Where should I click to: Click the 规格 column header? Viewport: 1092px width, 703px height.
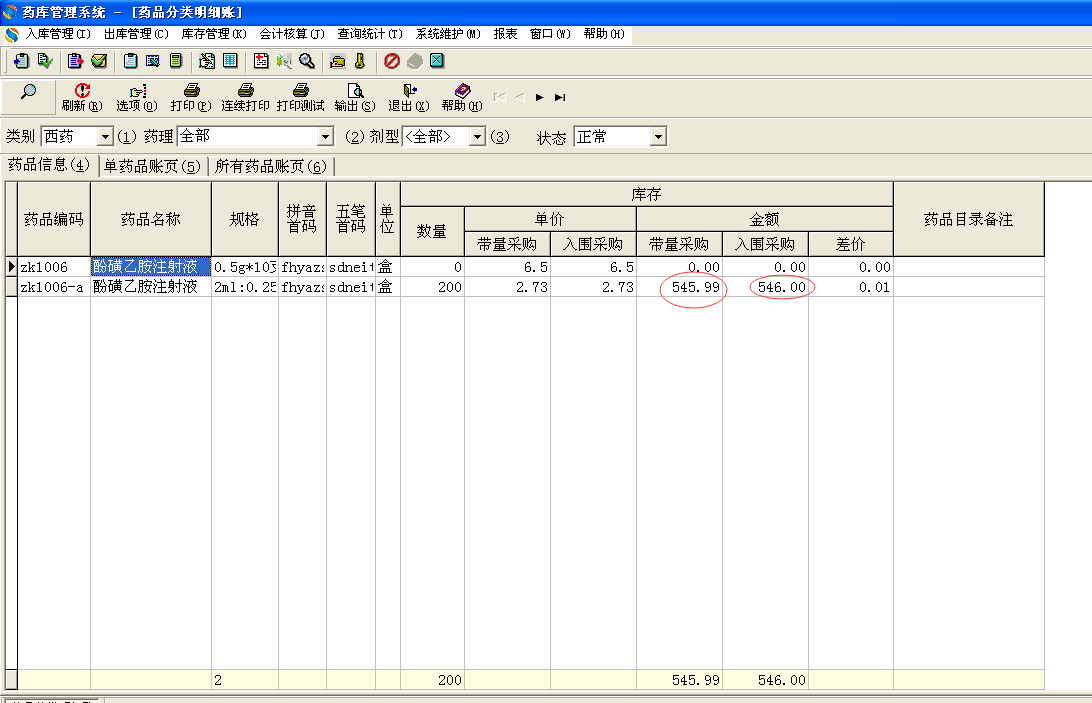point(244,219)
